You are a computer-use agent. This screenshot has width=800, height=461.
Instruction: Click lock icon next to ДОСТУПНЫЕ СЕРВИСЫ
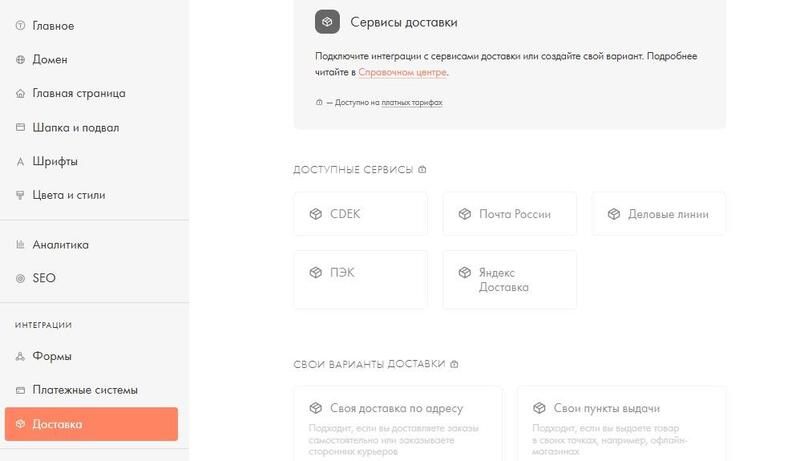[422, 169]
